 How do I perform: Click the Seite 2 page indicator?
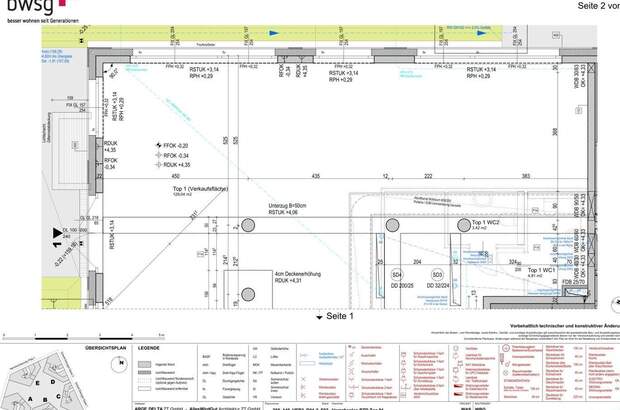598,6
